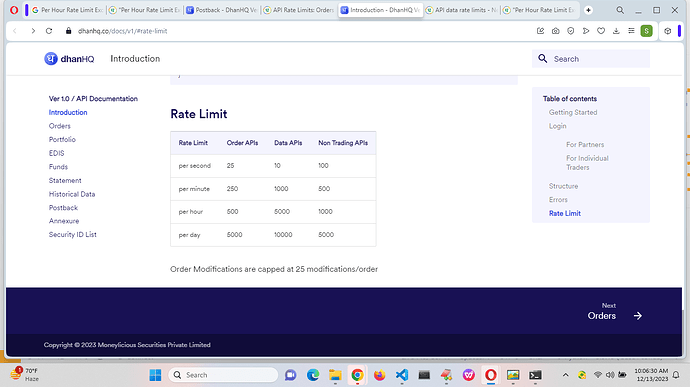This screenshot has width=690, height=387.
Task: Click the Windows taskbar Search box
Action: [x=223, y=375]
